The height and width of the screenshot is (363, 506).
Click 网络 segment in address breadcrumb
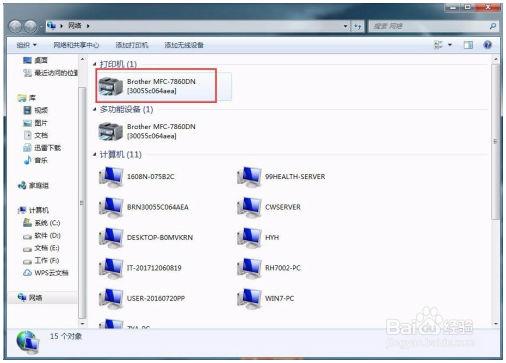point(75,26)
